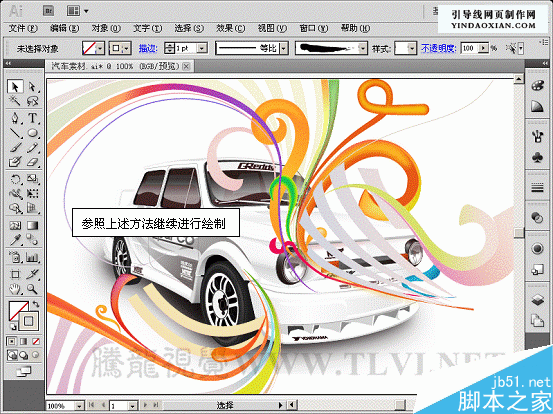Select the Line Segment tool

(x=15, y=133)
